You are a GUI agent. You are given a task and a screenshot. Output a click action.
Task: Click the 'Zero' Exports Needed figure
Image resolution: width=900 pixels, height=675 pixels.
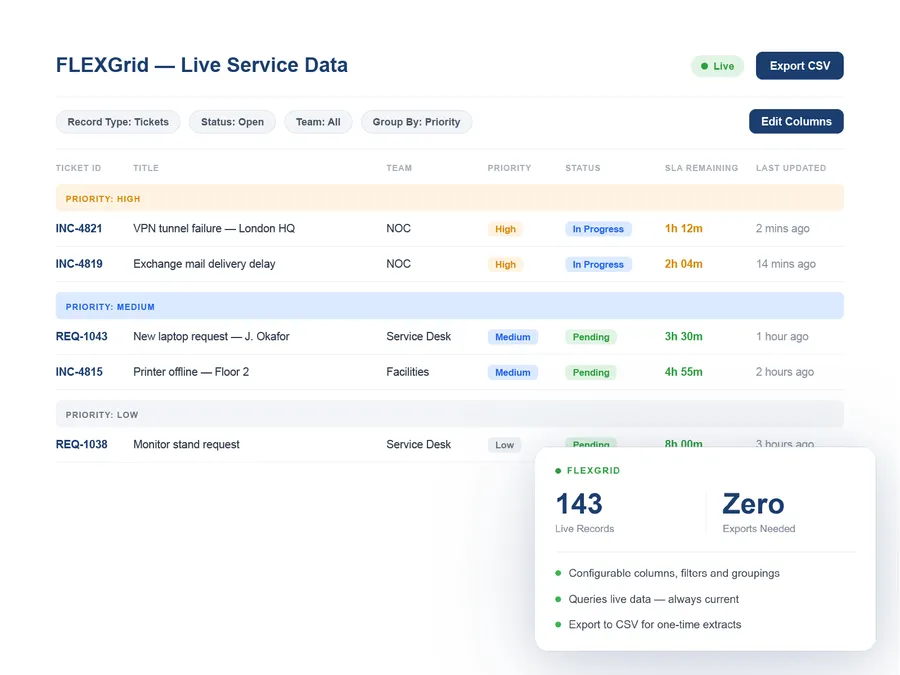(753, 504)
